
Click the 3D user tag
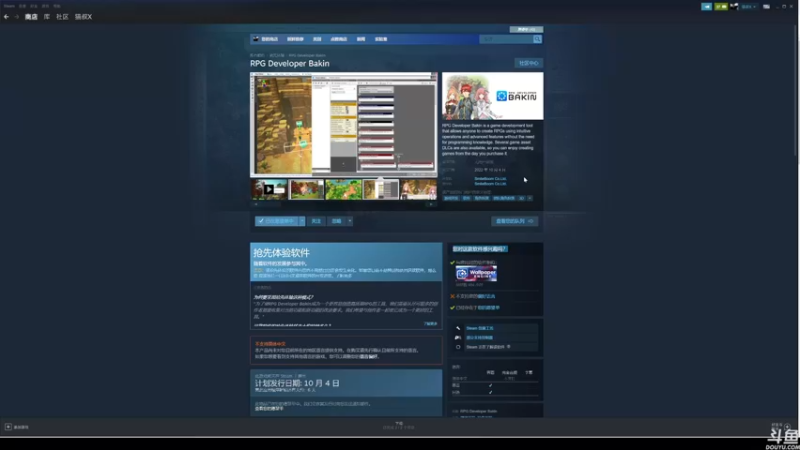click(521, 198)
